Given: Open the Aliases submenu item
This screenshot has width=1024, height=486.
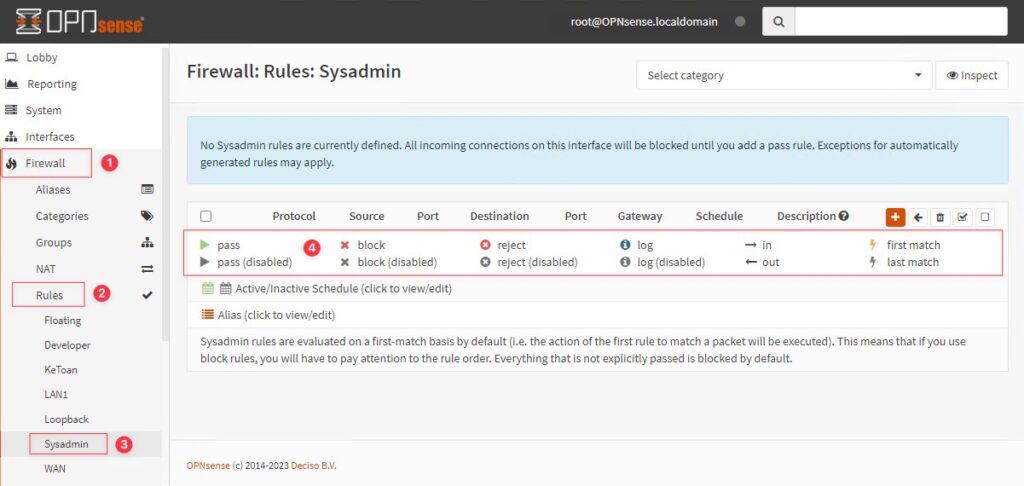Looking at the screenshot, I should tap(53, 189).
